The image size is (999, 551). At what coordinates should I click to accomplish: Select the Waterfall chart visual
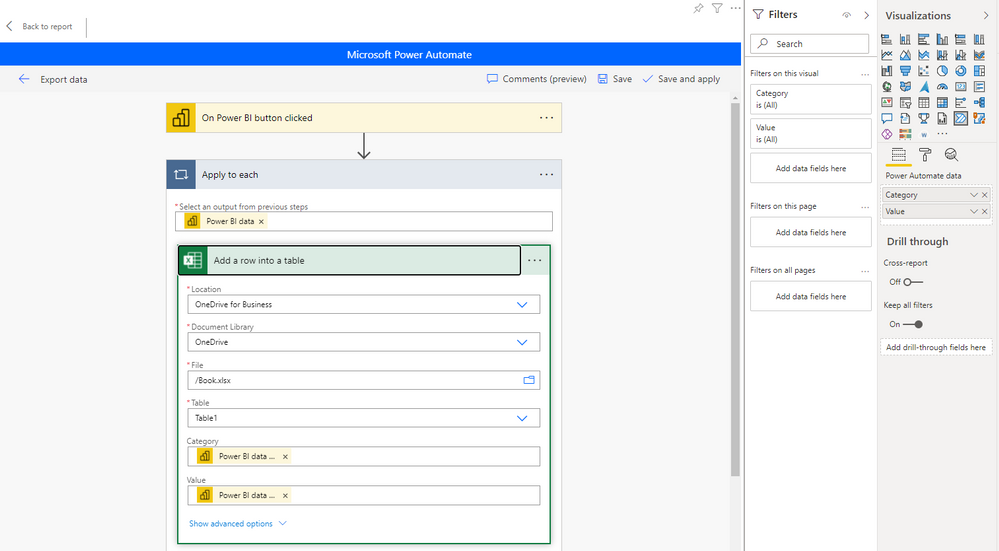tap(887, 71)
